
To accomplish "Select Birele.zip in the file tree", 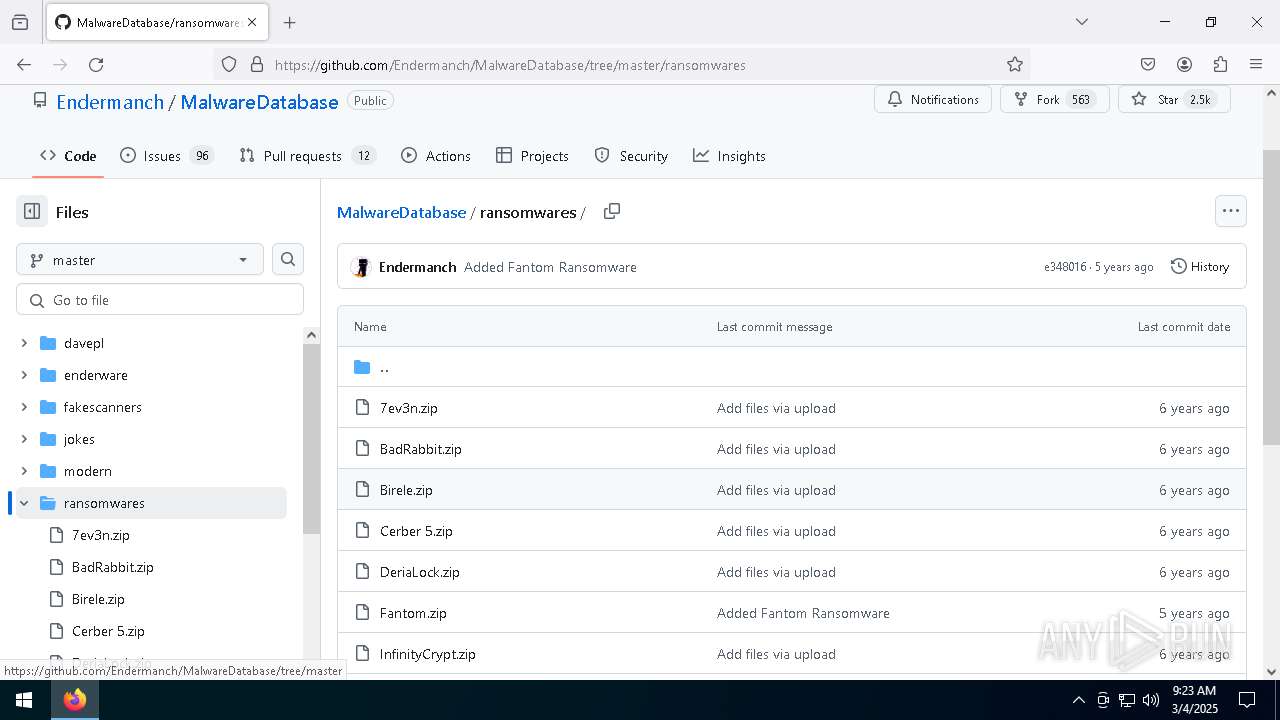I will click(98, 599).
